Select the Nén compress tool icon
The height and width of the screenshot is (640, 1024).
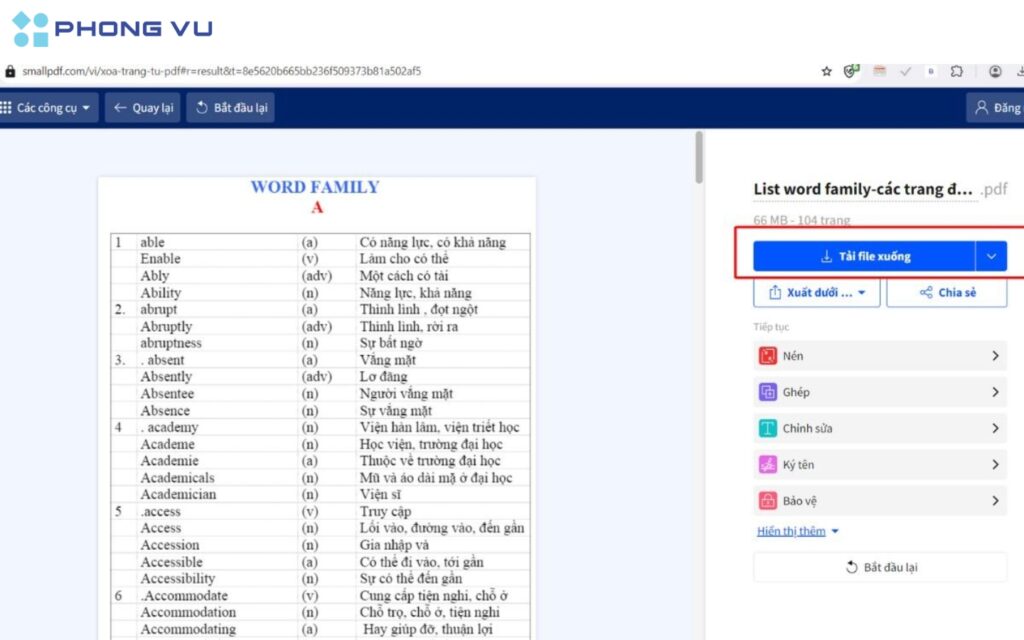click(x=769, y=355)
